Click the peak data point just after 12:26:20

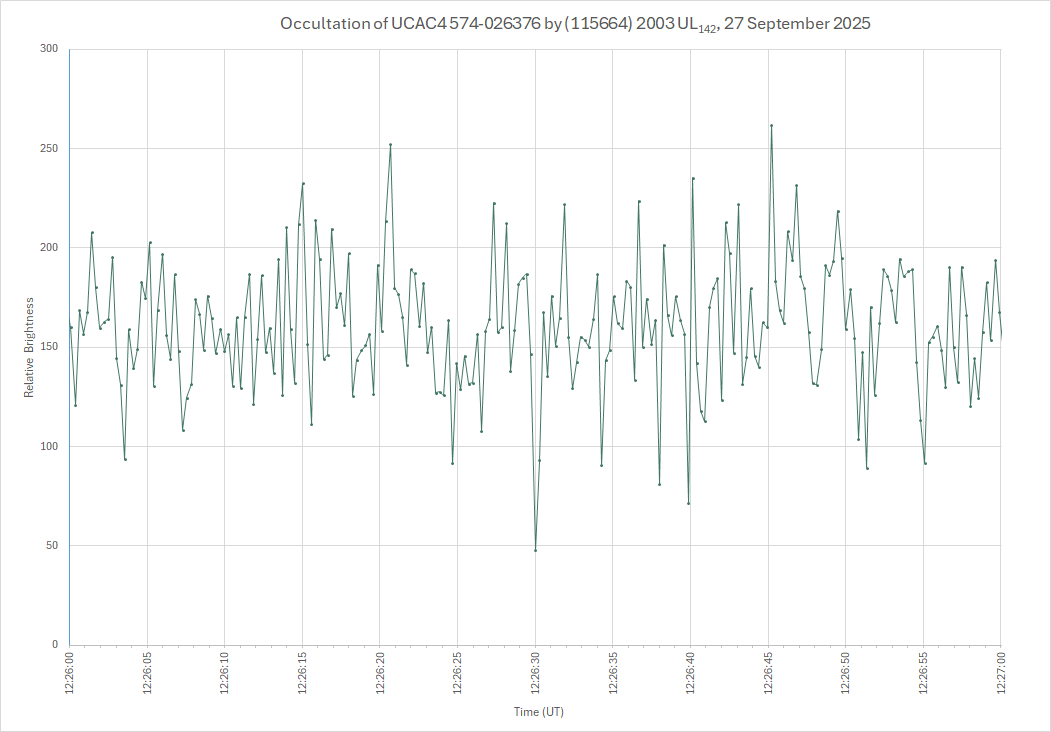[390, 144]
